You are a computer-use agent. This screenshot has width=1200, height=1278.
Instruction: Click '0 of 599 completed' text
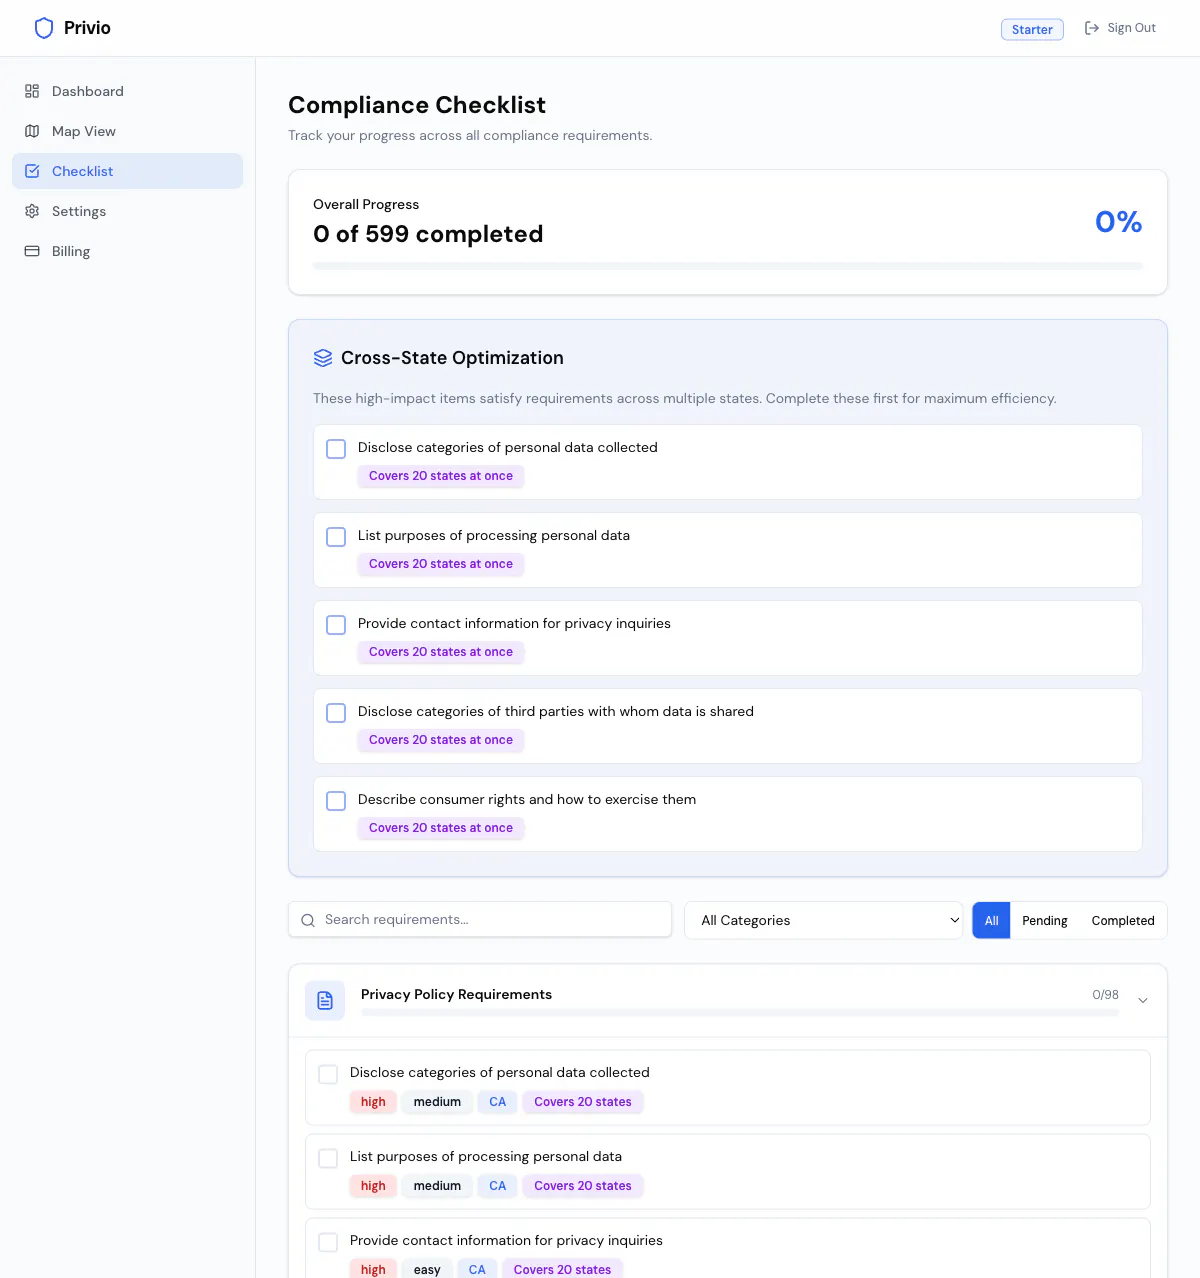pos(428,234)
